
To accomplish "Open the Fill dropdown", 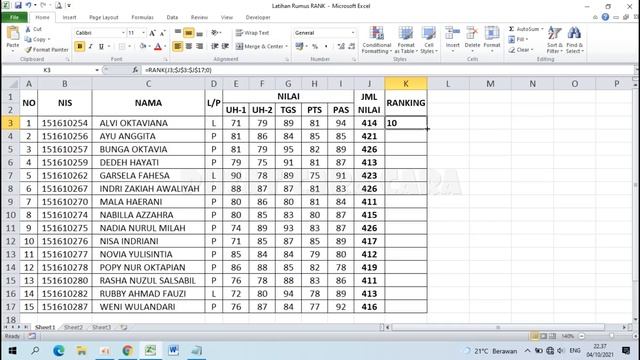I will [518, 39].
